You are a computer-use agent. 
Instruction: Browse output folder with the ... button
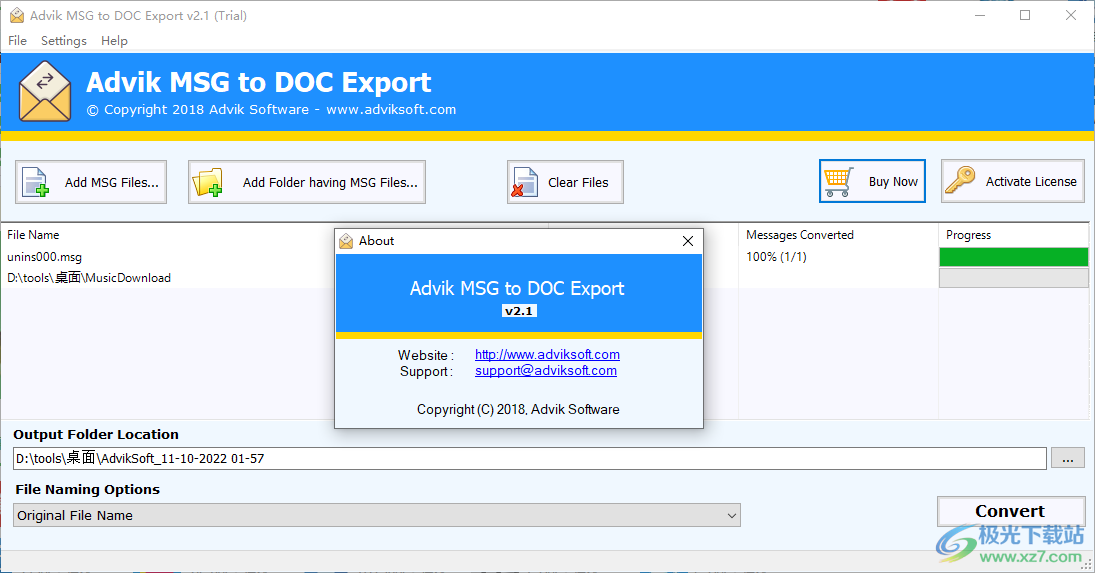click(x=1068, y=458)
